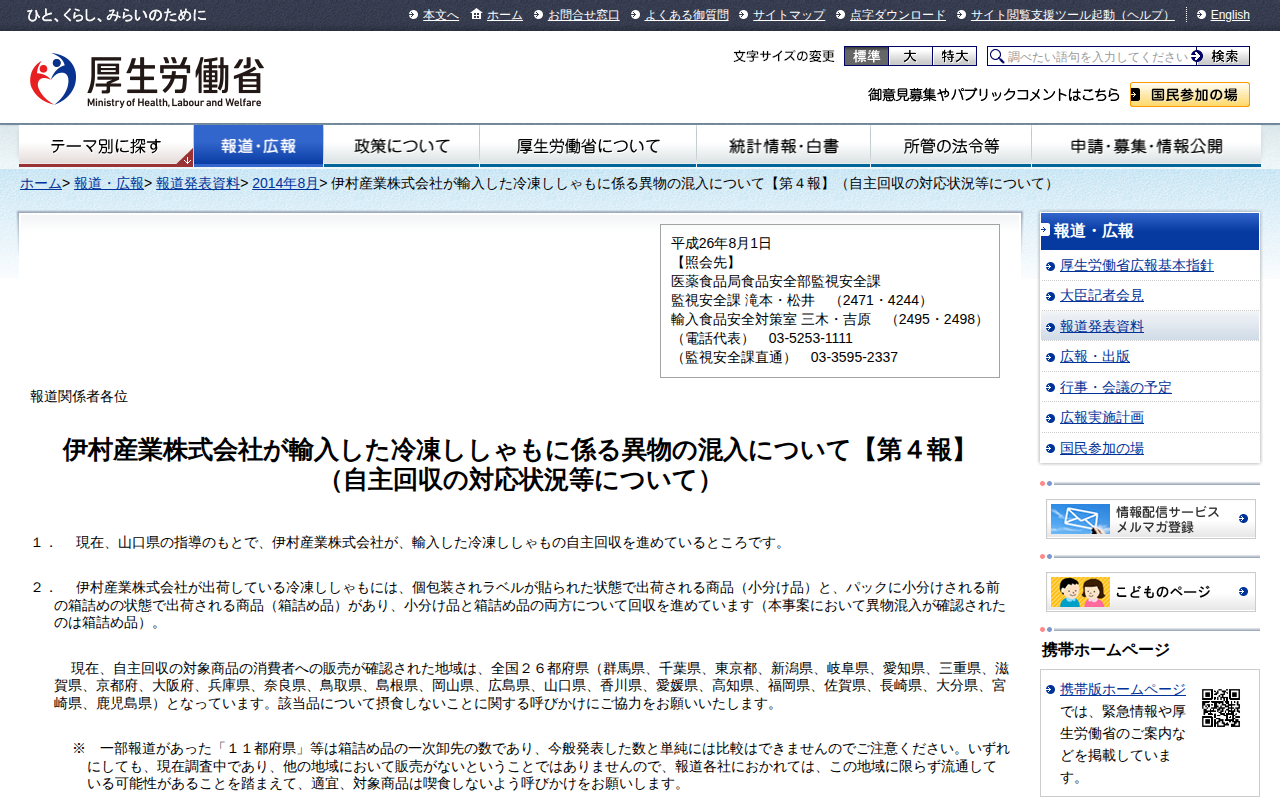The image size is (1280, 800).
Task: Switch to English site link
Action: [1230, 15]
